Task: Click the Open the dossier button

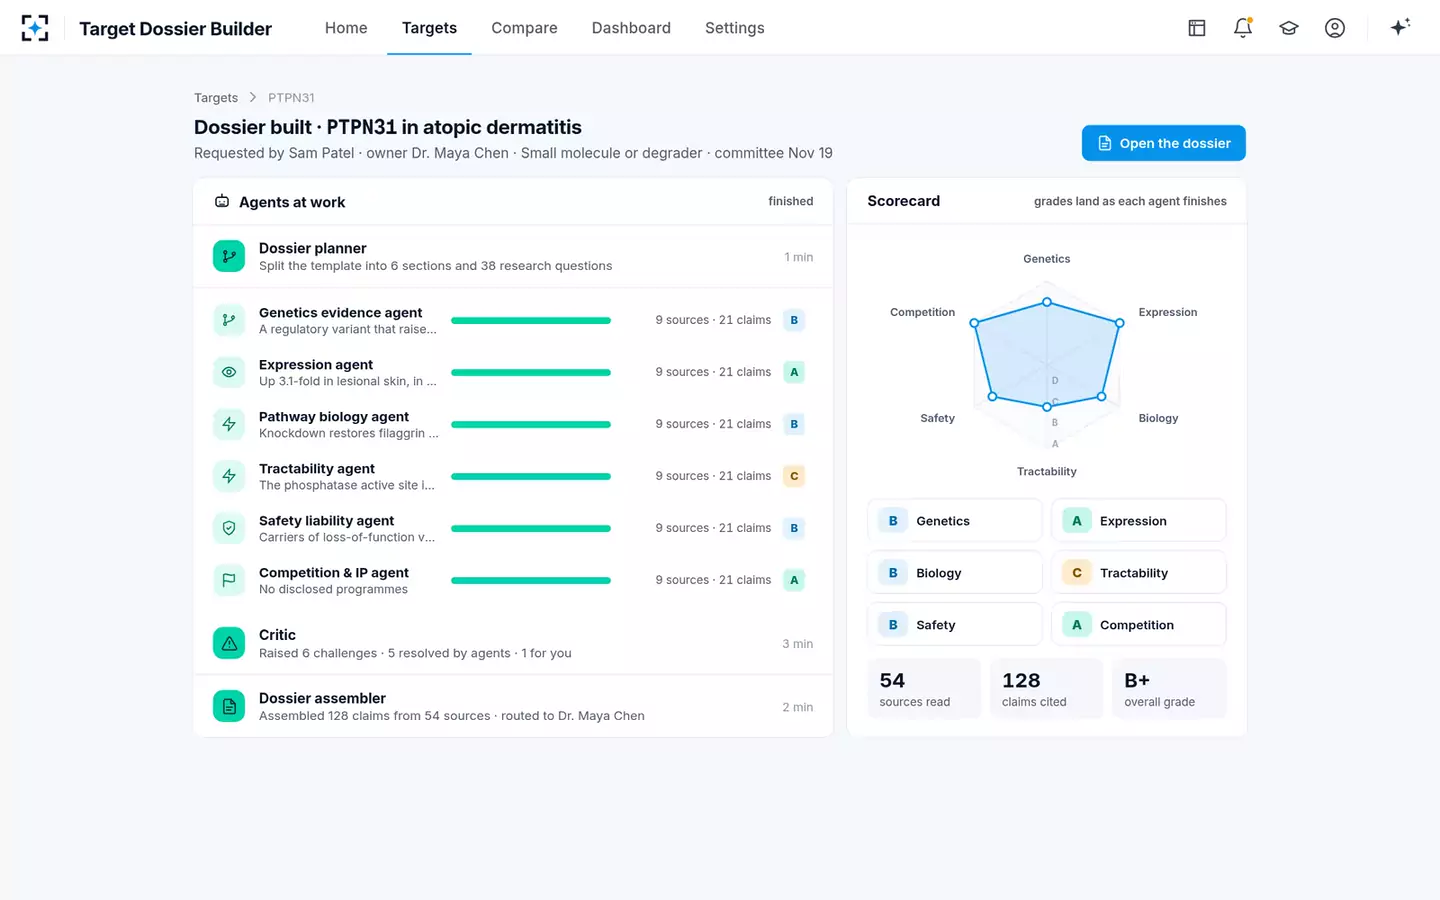Action: click(1163, 143)
